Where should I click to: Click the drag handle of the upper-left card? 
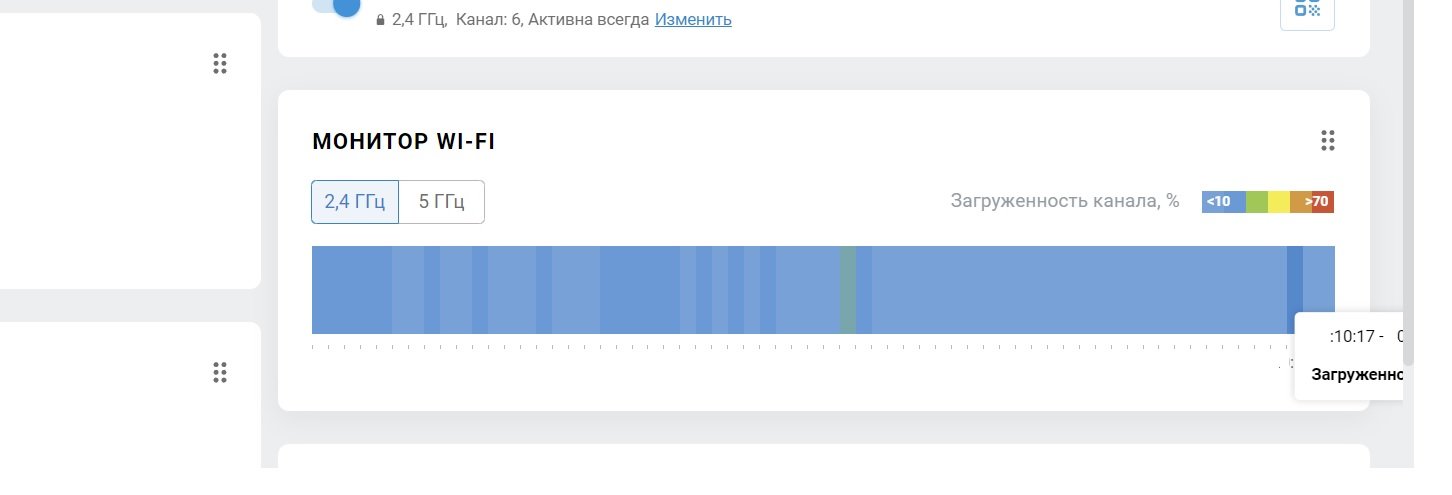tap(220, 64)
